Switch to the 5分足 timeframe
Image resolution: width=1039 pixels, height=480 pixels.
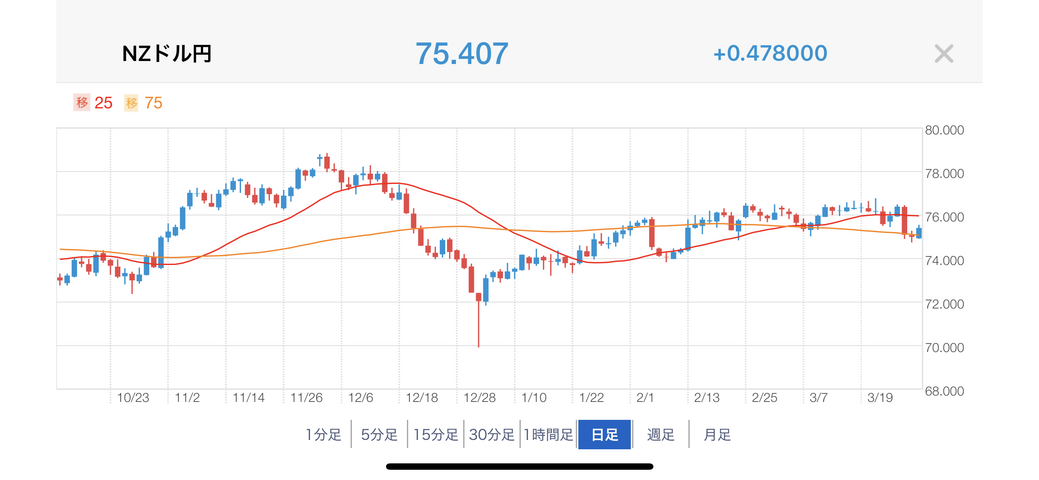(x=379, y=435)
